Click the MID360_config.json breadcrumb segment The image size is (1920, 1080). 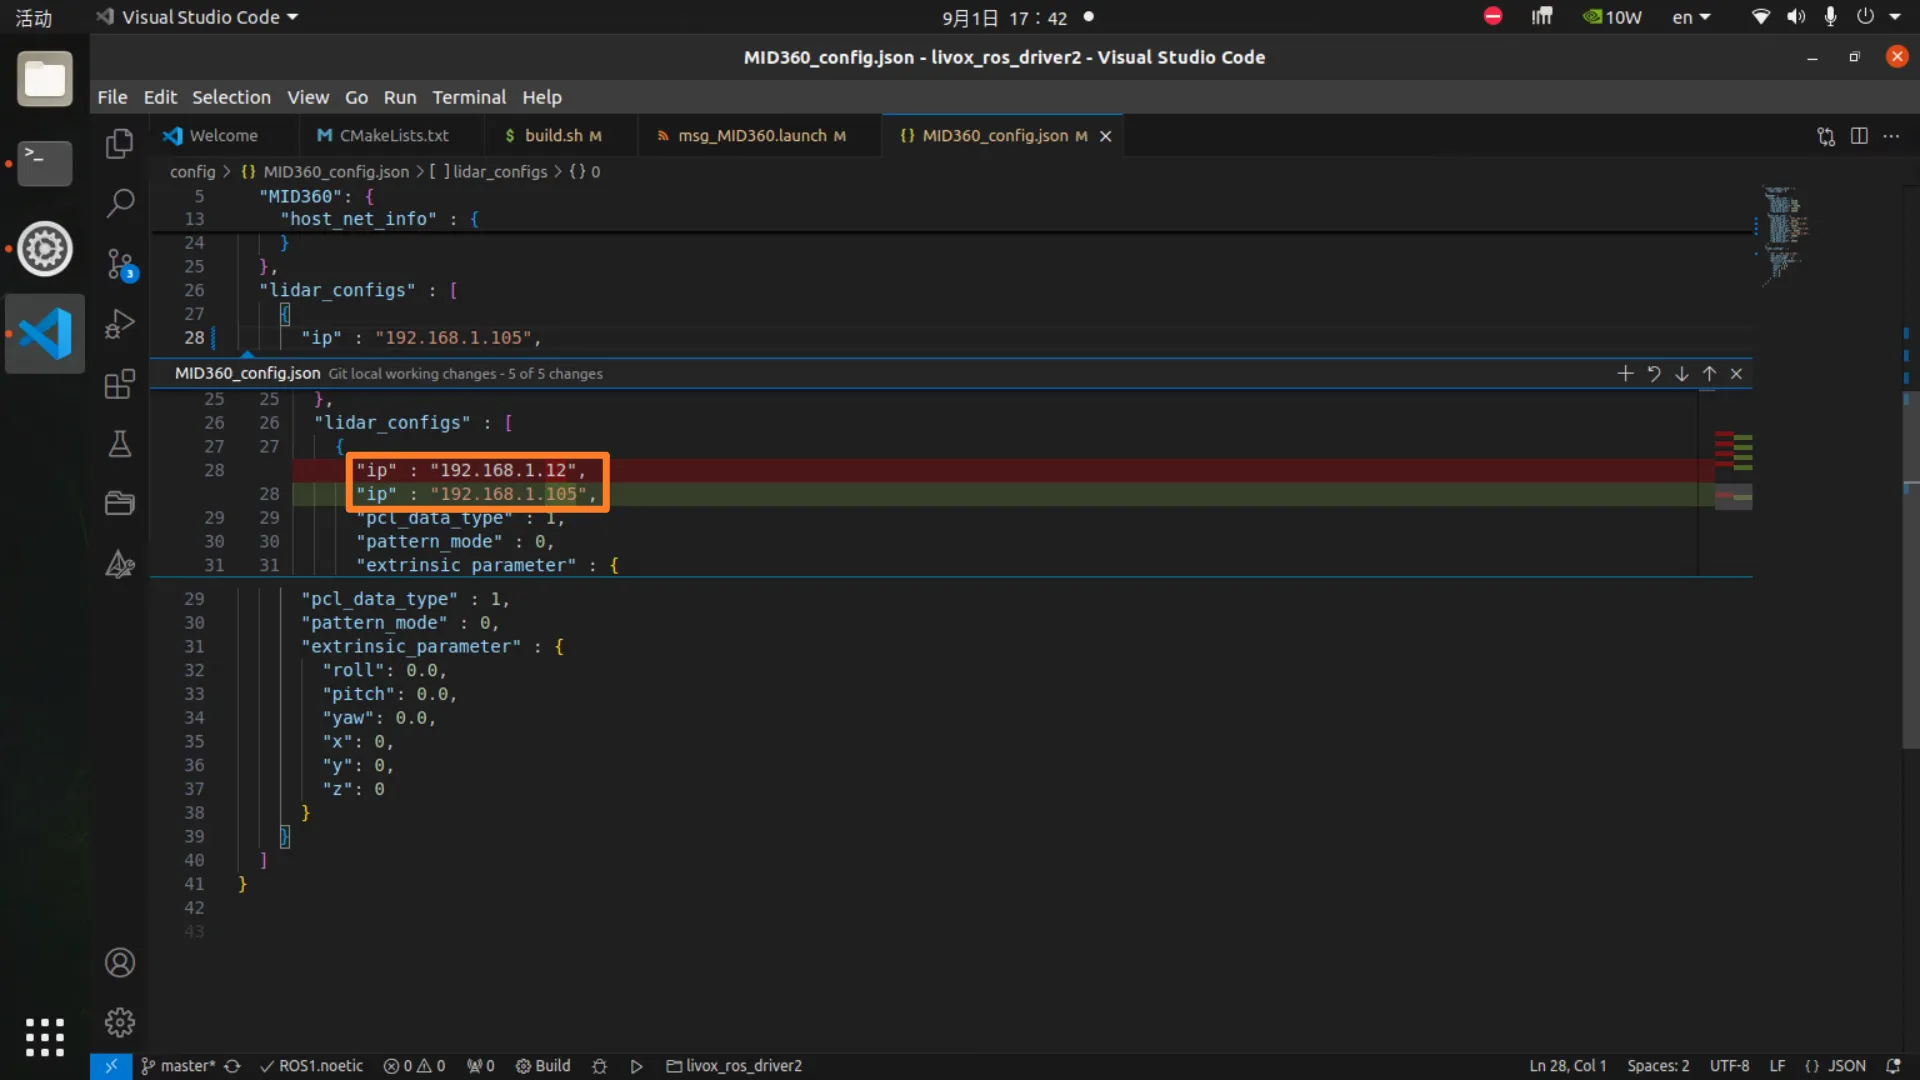[x=325, y=172]
